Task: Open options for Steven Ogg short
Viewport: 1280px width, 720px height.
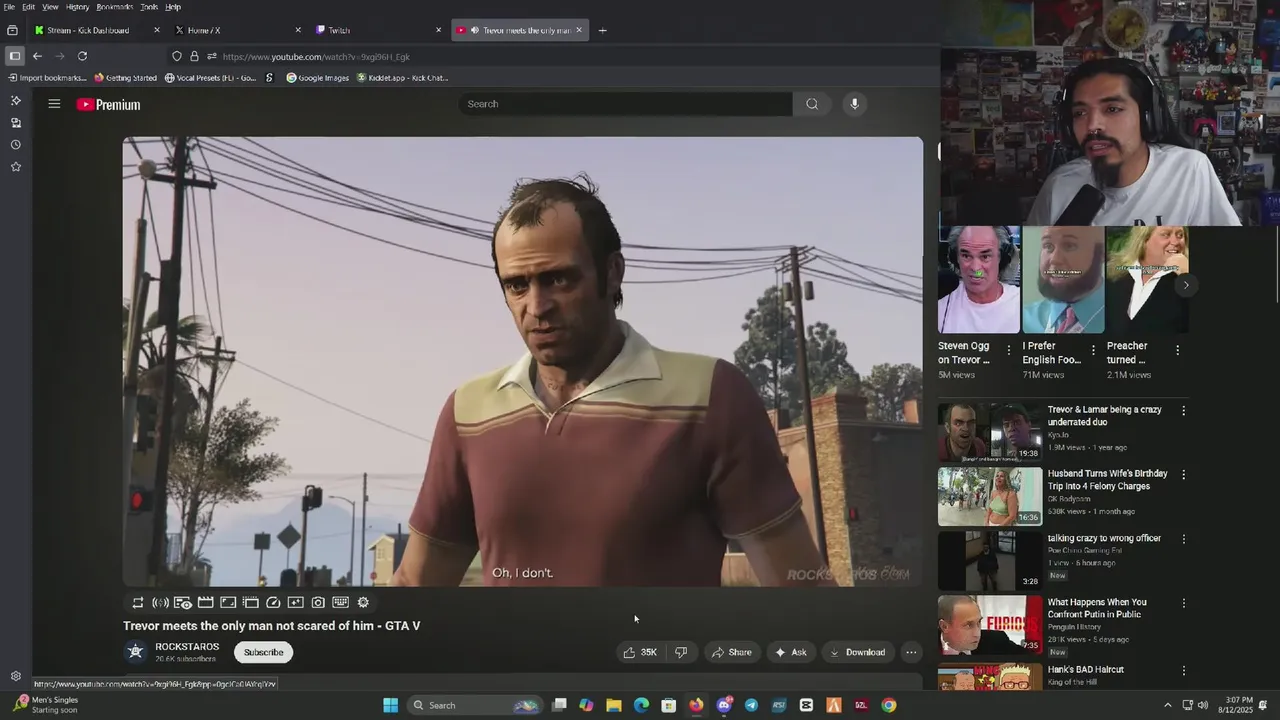Action: tap(1008, 350)
